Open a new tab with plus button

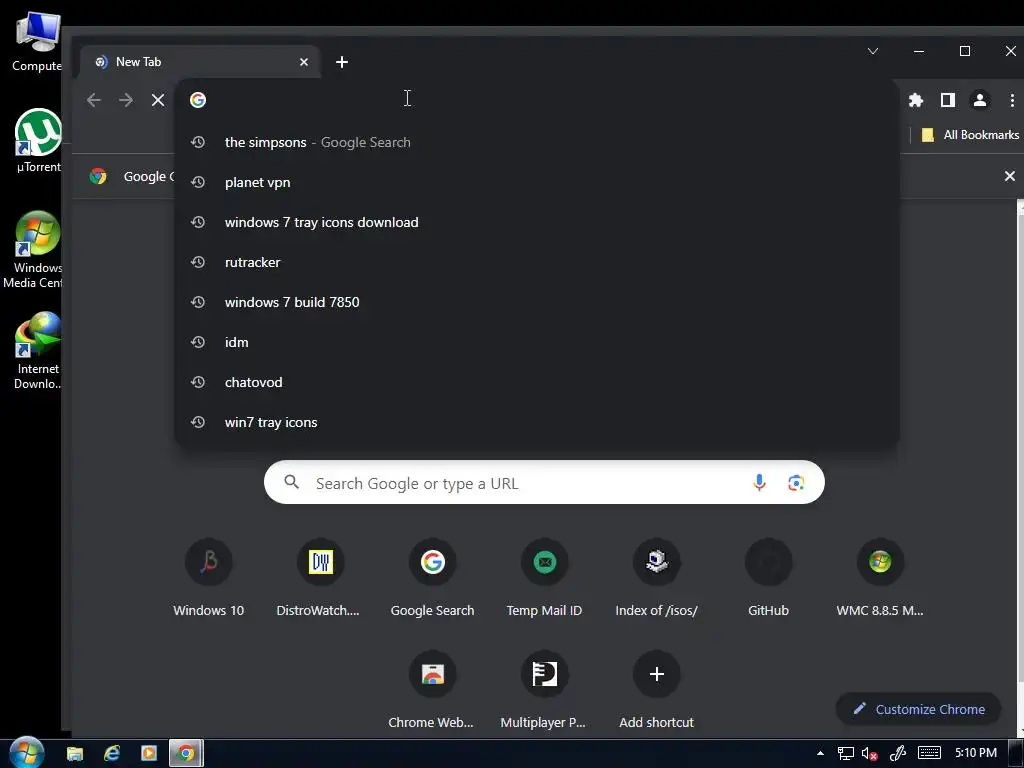(x=342, y=62)
